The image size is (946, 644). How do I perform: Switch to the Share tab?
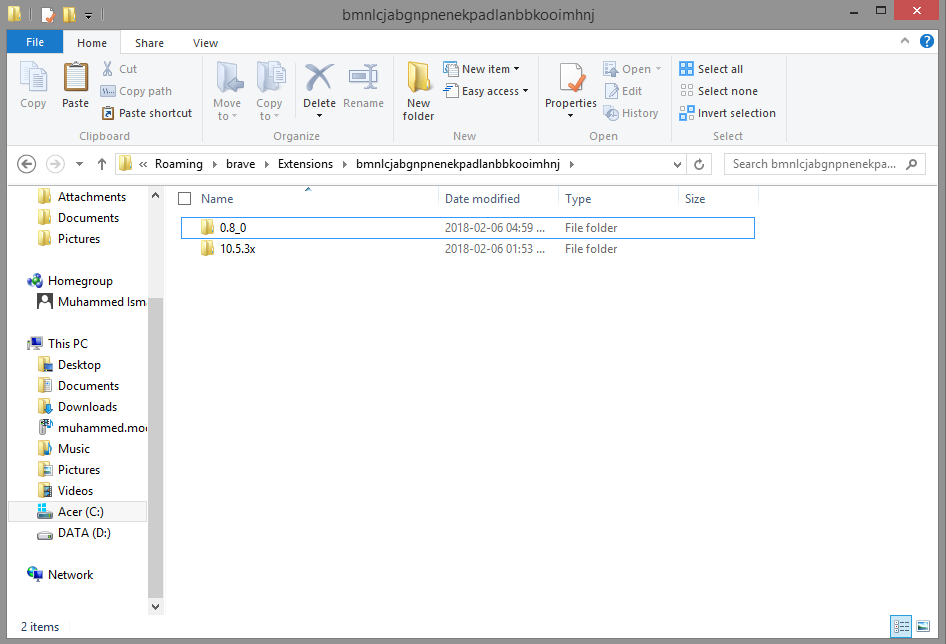tap(149, 43)
